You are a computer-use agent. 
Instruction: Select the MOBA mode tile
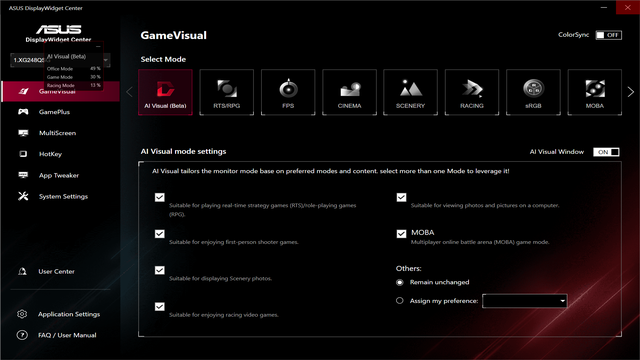pyautogui.click(x=595, y=92)
